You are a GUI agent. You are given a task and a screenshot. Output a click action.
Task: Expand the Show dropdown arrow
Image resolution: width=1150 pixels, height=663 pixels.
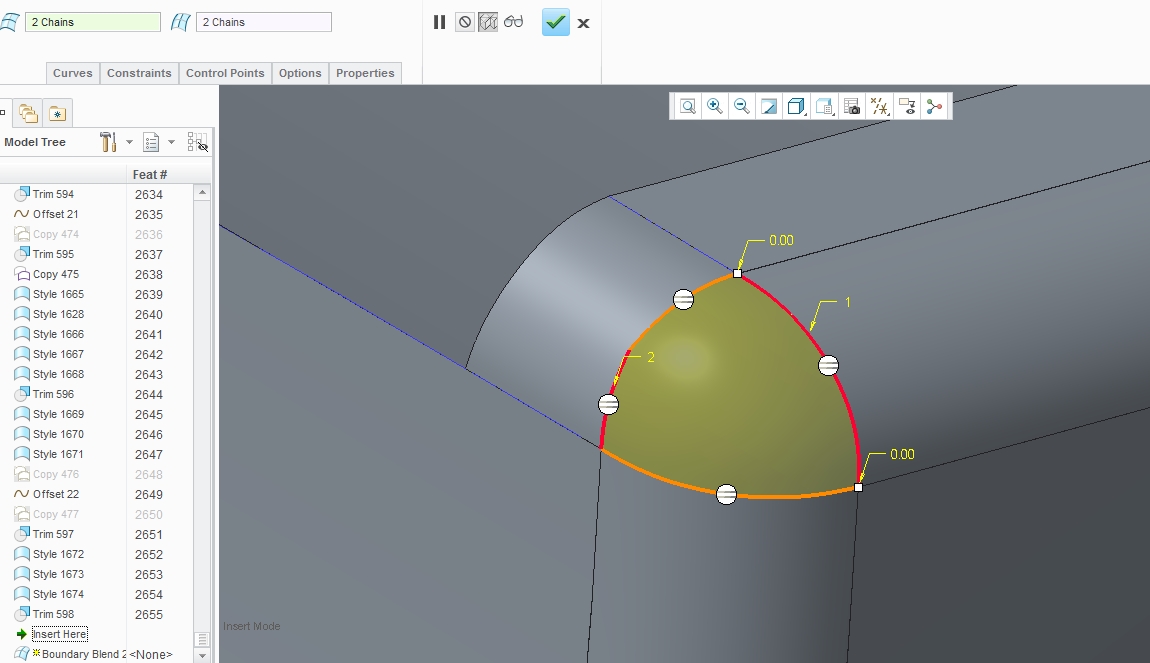(171, 142)
